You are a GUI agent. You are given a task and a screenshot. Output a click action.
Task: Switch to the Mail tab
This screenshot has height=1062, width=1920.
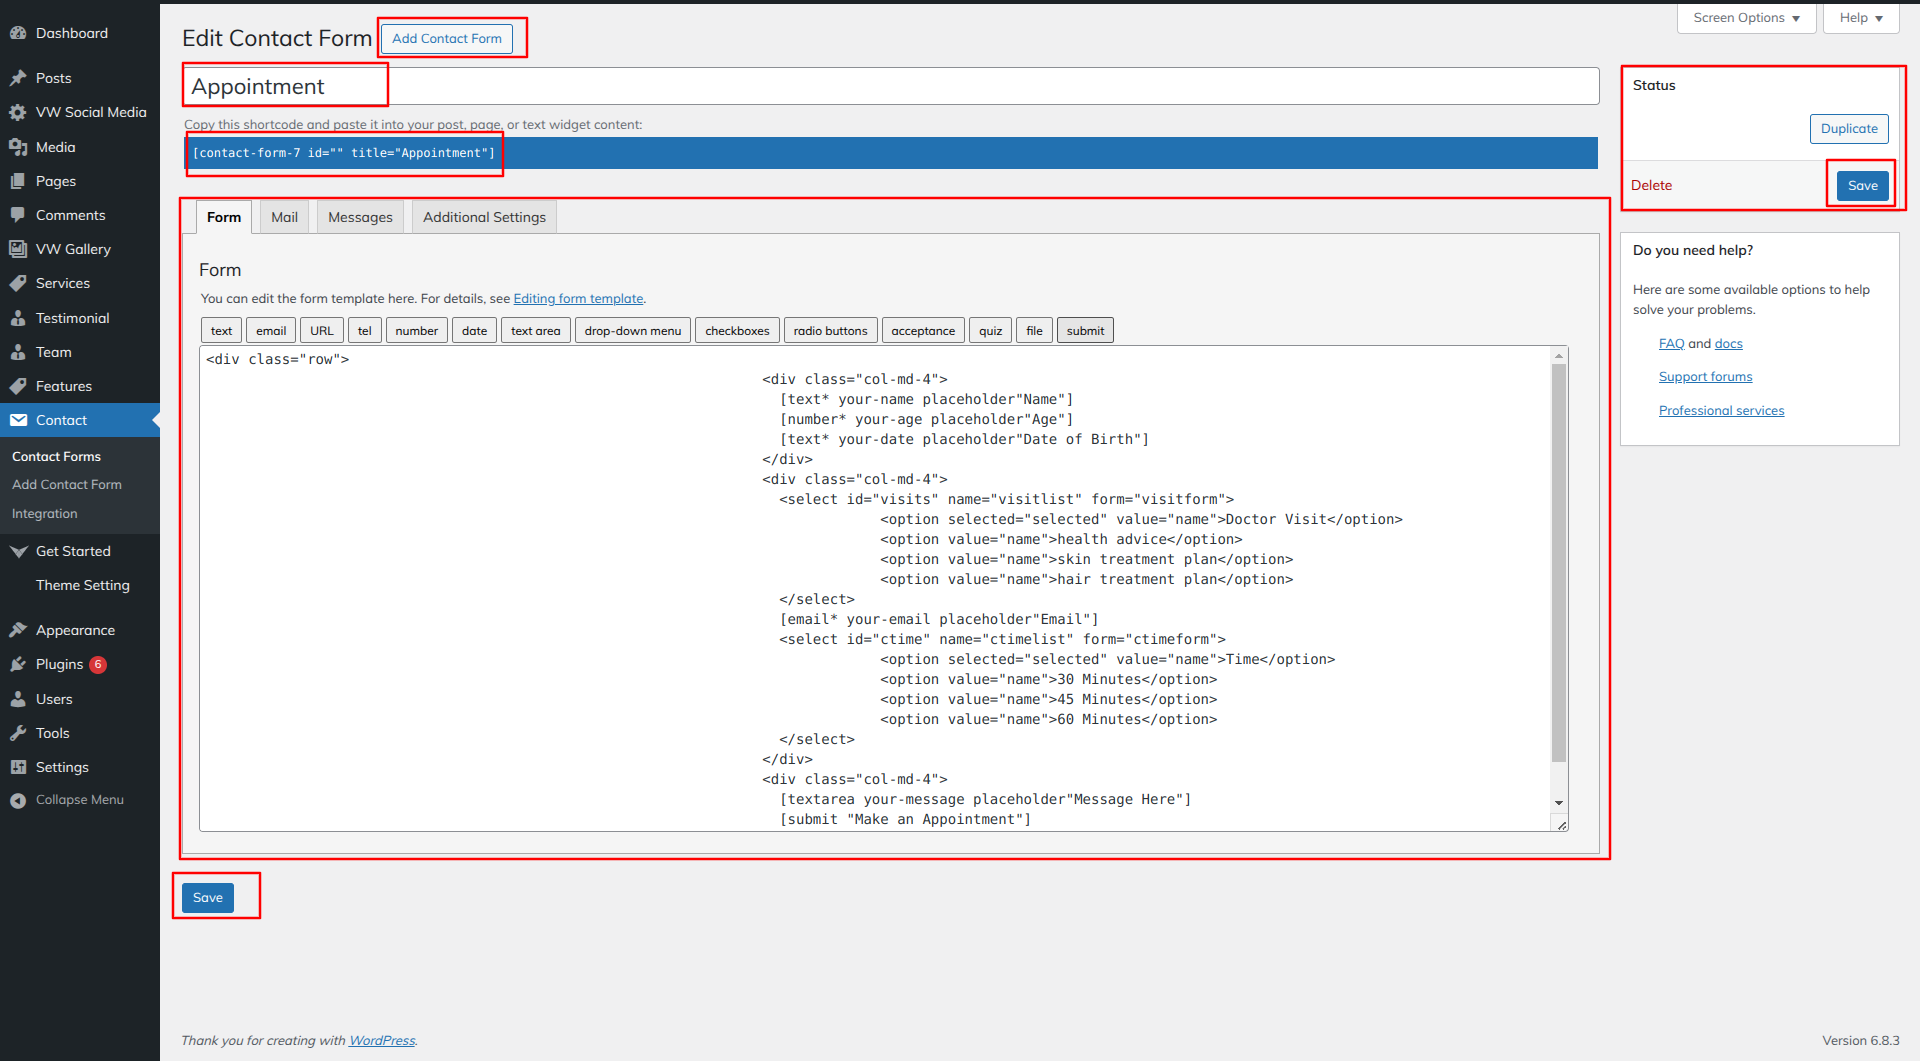click(x=284, y=217)
